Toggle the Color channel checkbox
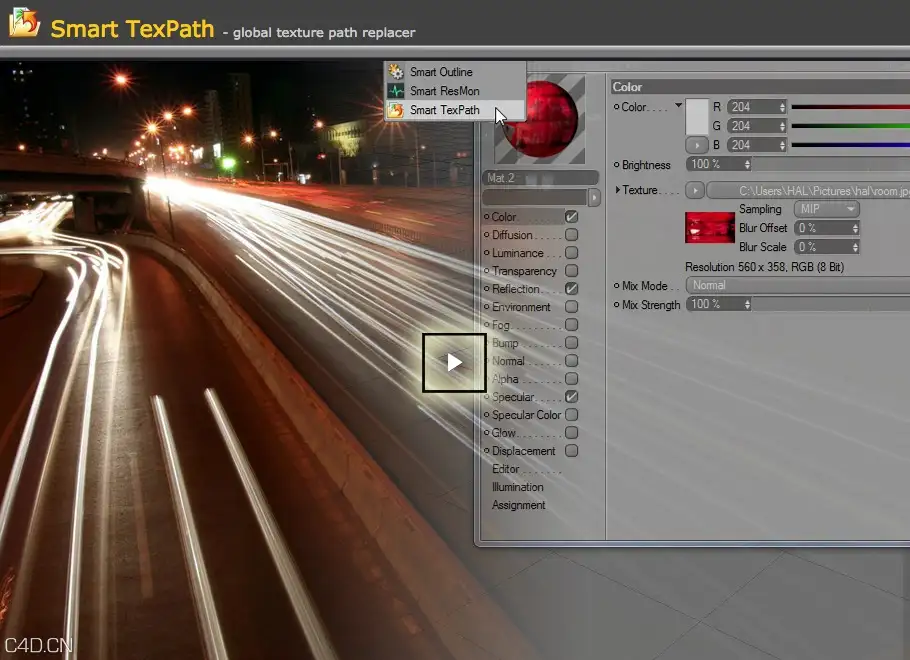The height and width of the screenshot is (660, 910). [x=572, y=217]
